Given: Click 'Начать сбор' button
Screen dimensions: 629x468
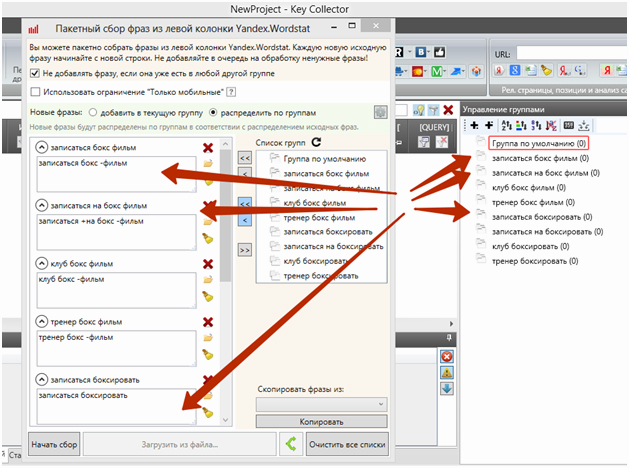Looking at the screenshot, I should [54, 444].
